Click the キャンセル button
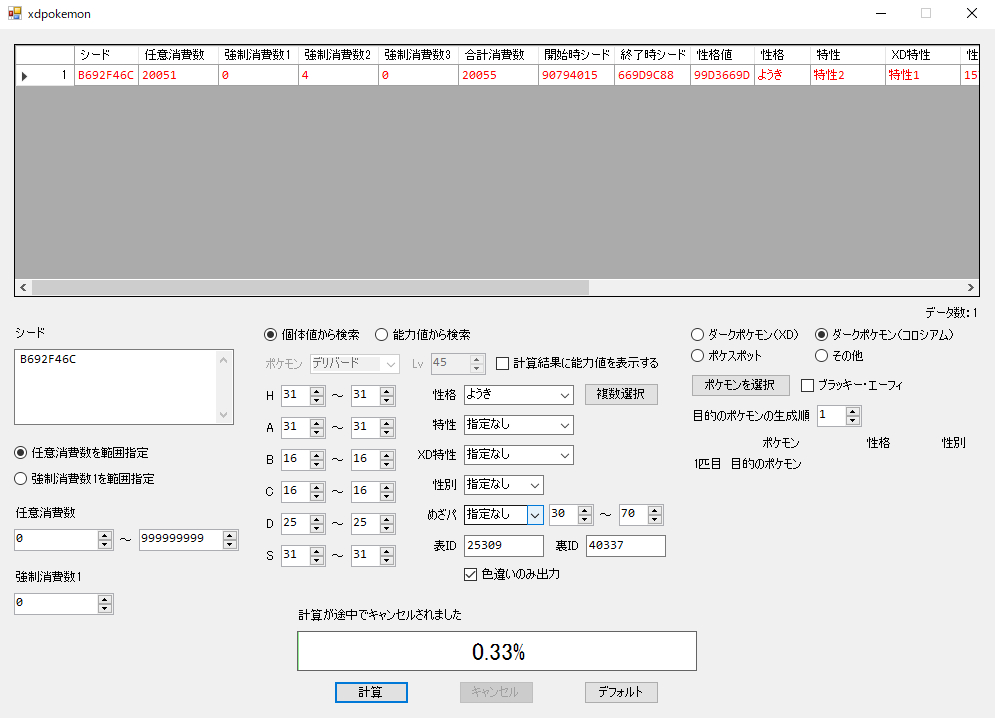Image resolution: width=995 pixels, height=718 pixels. pos(496,692)
